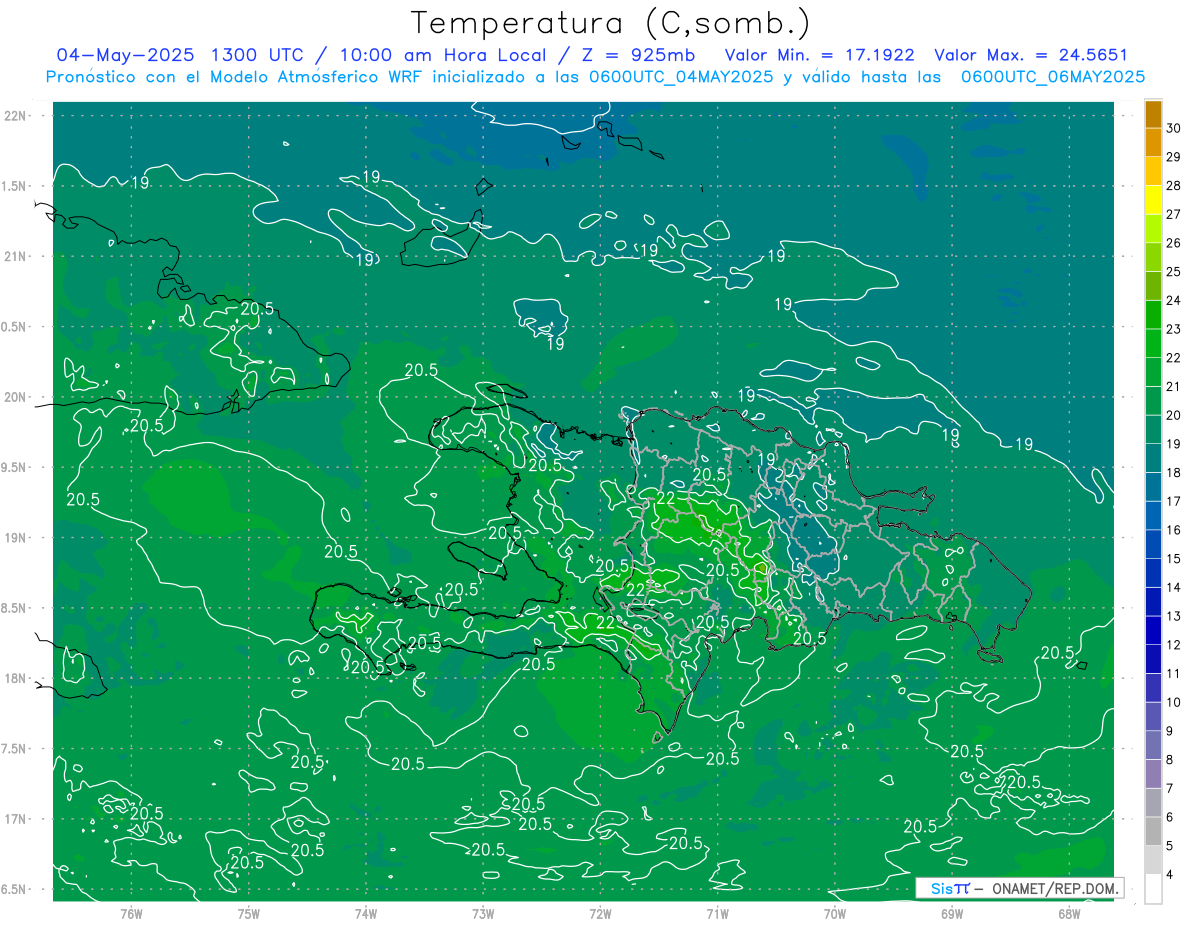This screenshot has width=1200, height=927.
Task: Click the "1.5N" latitude axis label
Action: (15, 186)
